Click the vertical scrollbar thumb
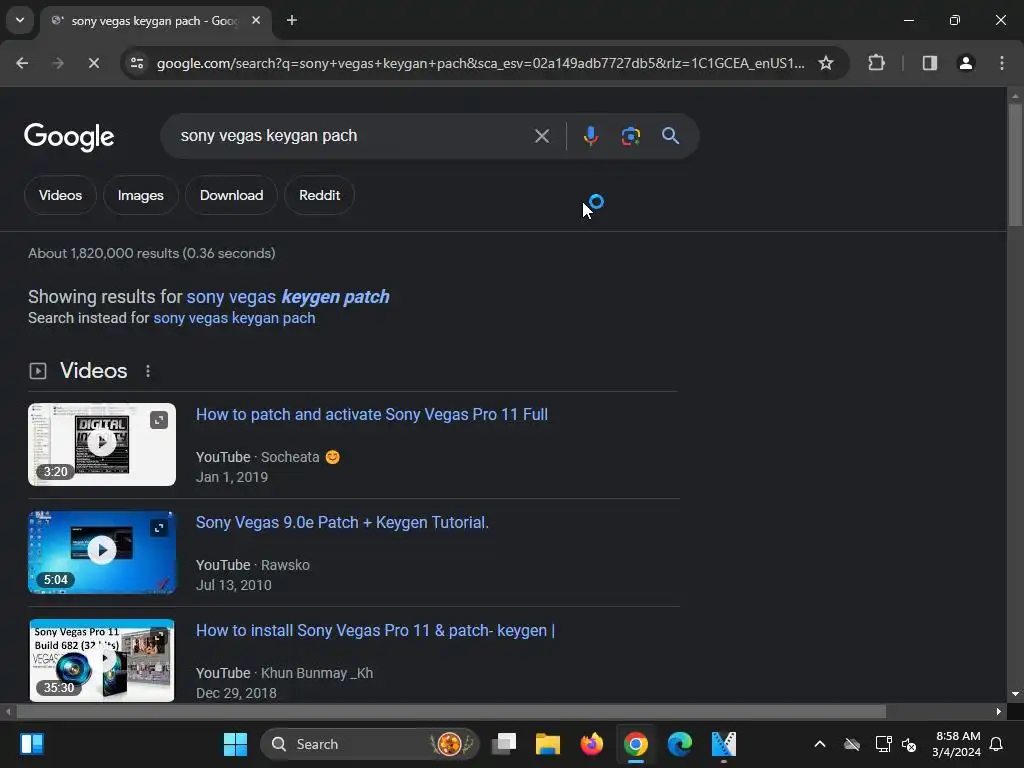The width and height of the screenshot is (1024, 768). [x=1015, y=165]
